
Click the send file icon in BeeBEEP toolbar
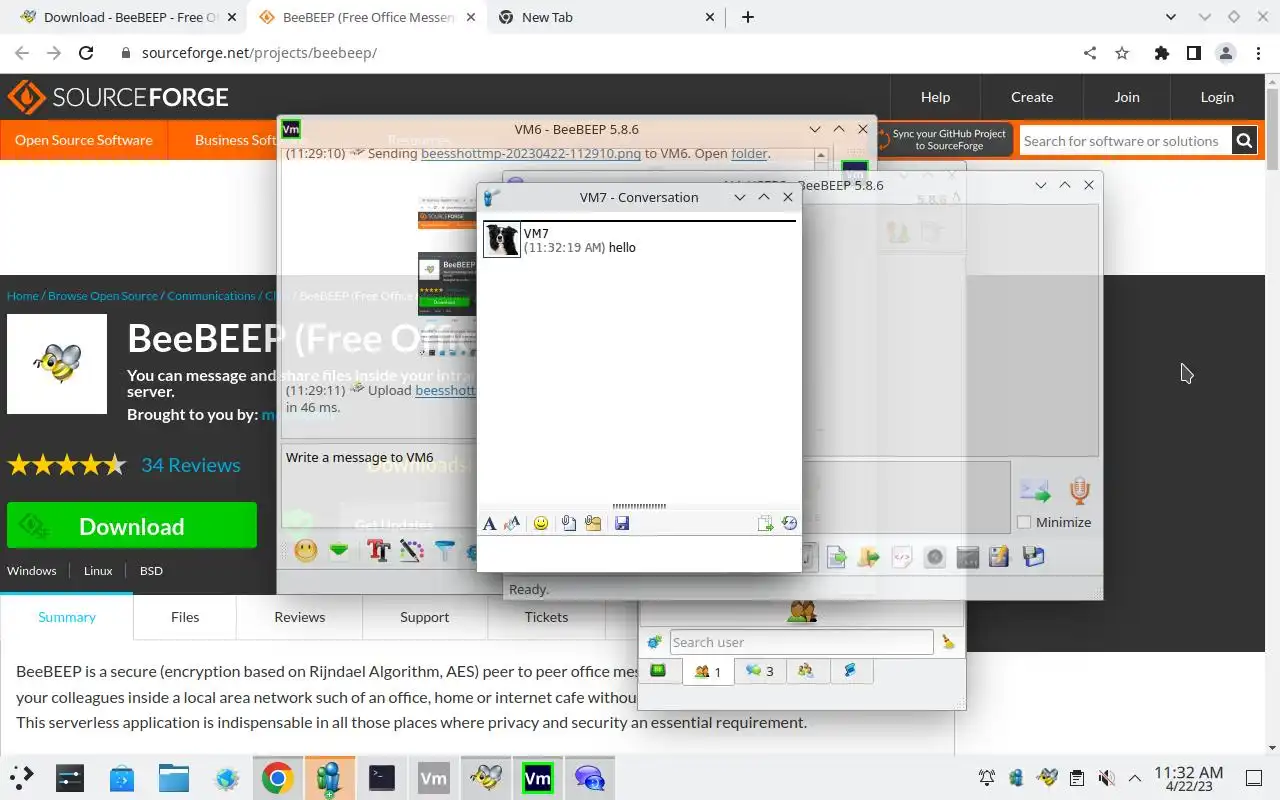[x=836, y=557]
